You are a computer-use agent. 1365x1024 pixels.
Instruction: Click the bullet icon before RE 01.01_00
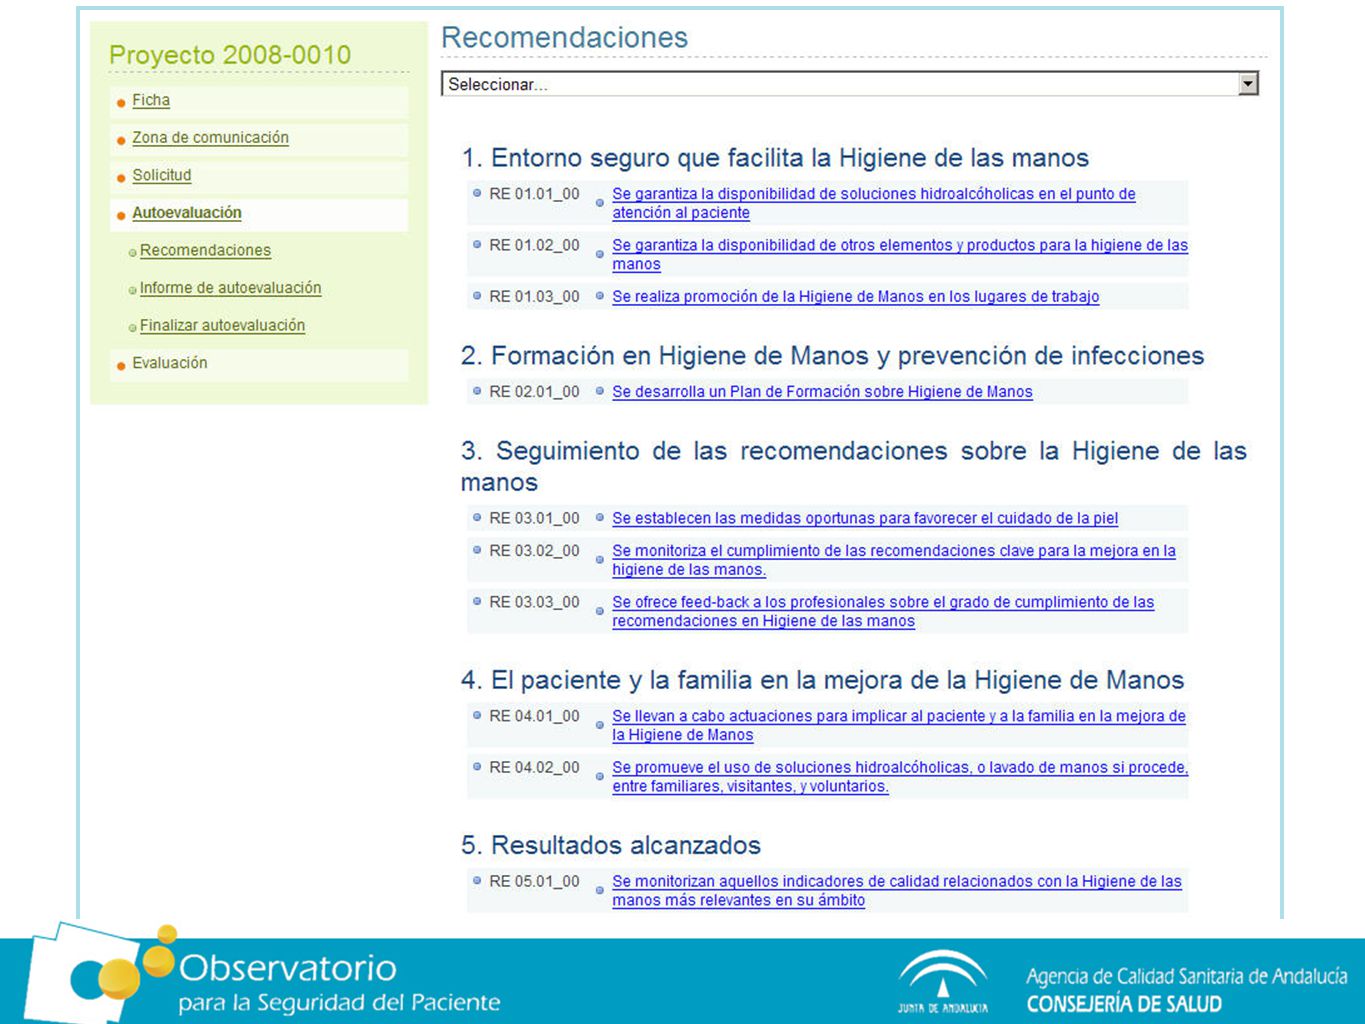coord(477,193)
